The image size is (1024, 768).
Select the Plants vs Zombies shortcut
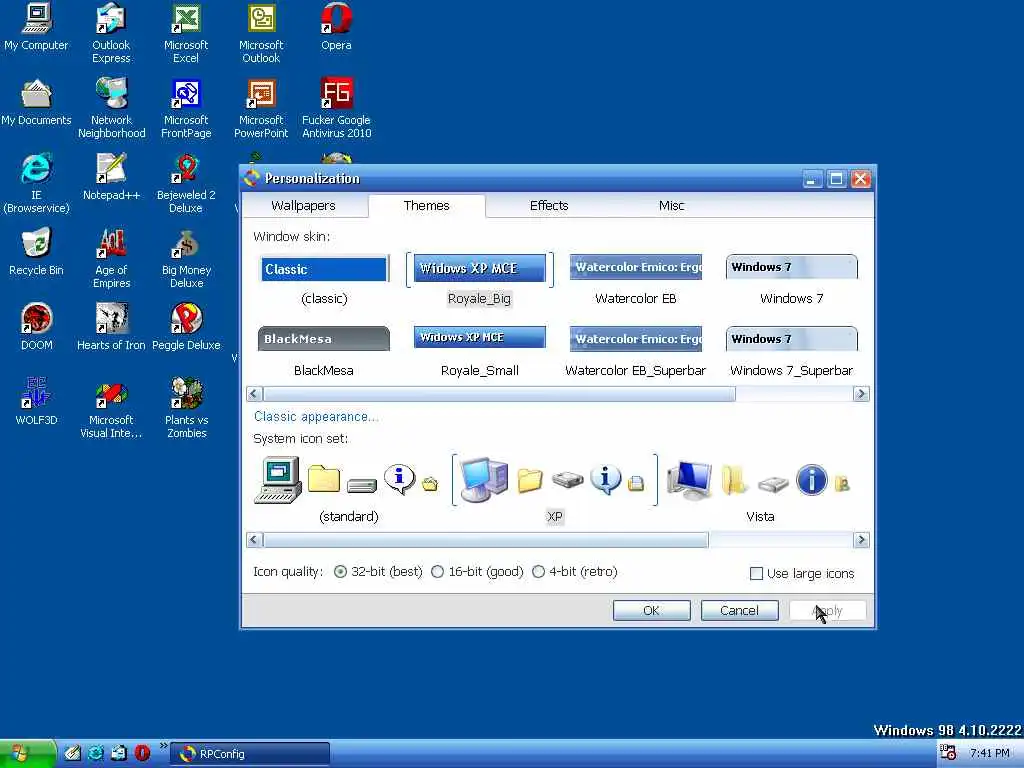tap(186, 408)
